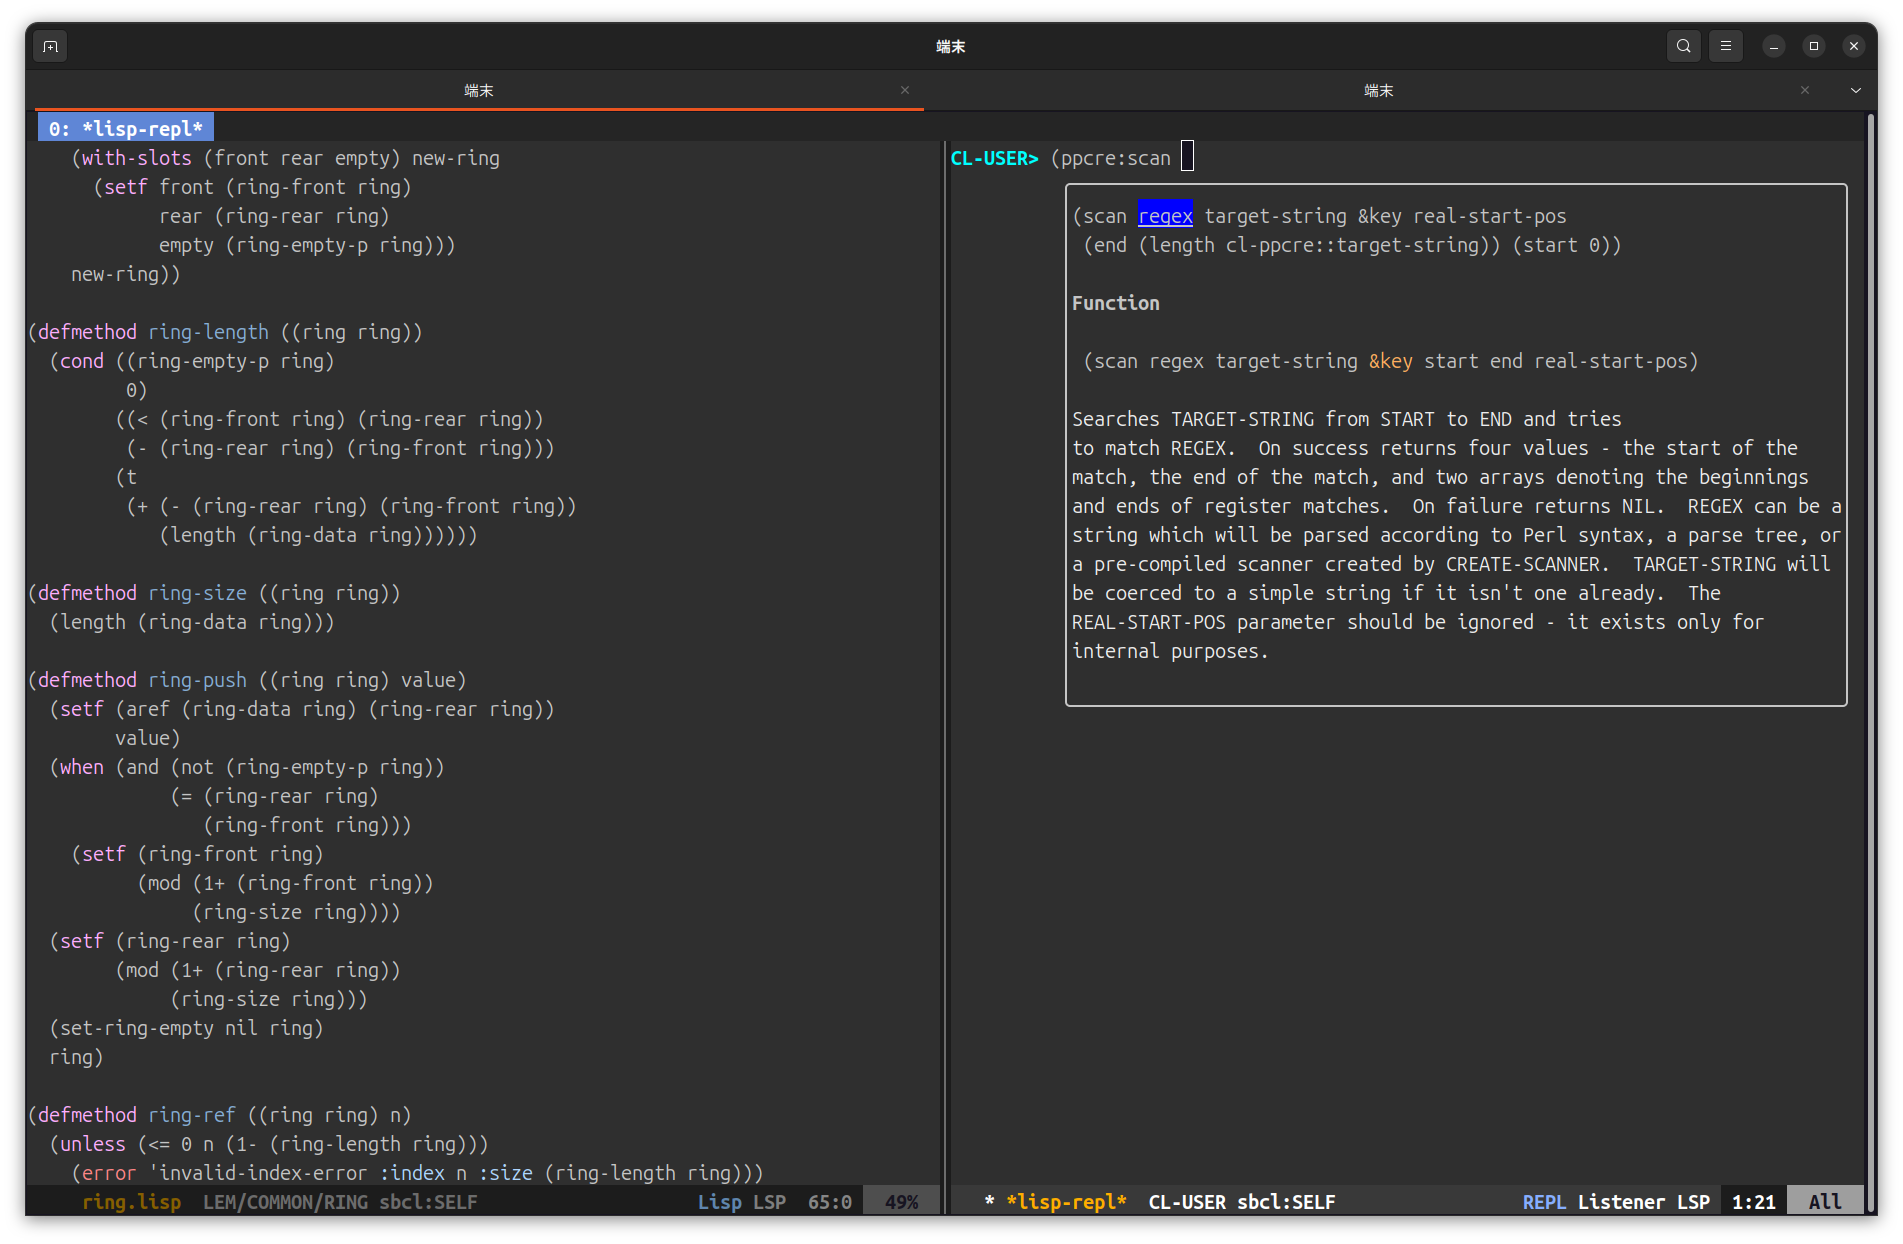Click the terminal window vertical scrollbar

(x=1871, y=662)
